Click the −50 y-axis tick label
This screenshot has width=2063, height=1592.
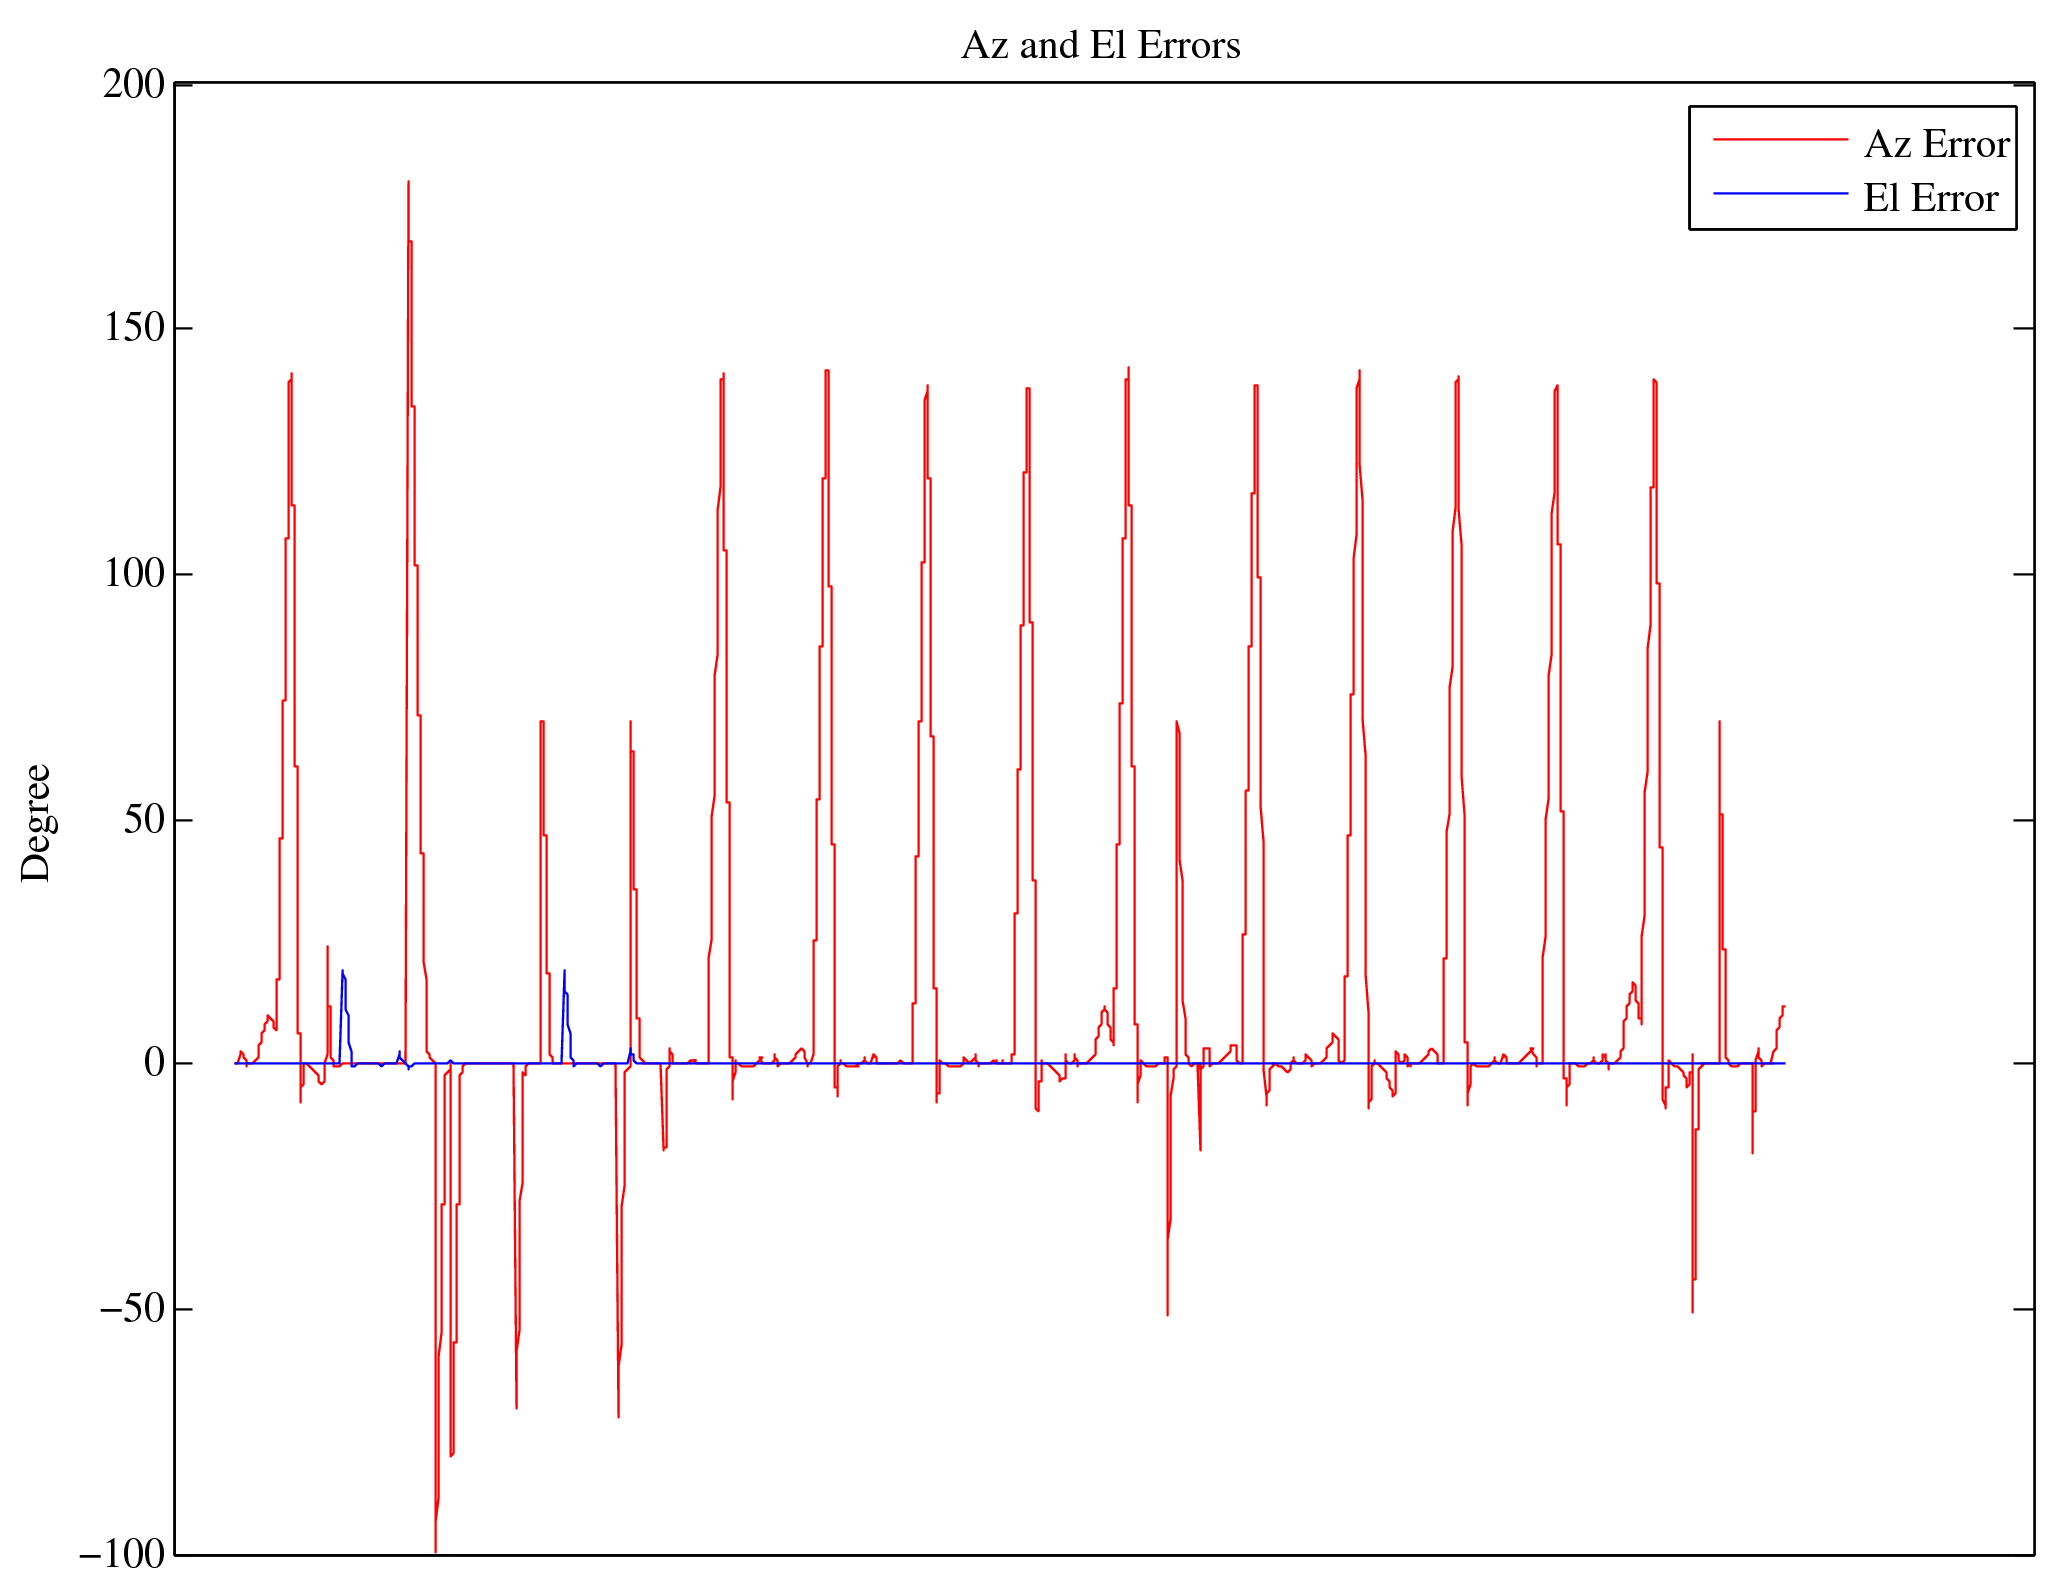pos(132,1309)
